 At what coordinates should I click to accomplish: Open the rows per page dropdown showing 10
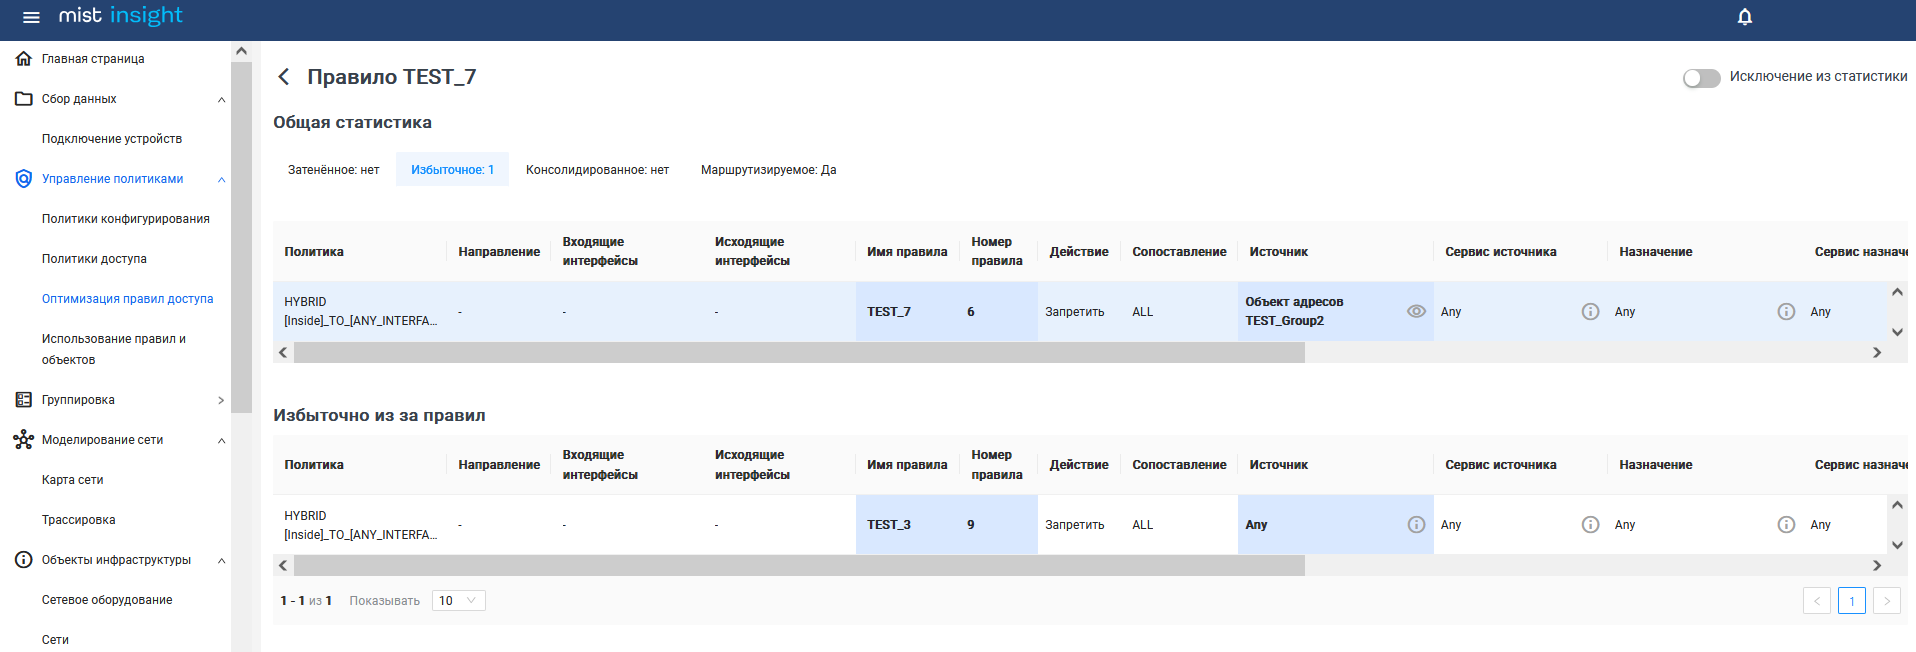[459, 600]
